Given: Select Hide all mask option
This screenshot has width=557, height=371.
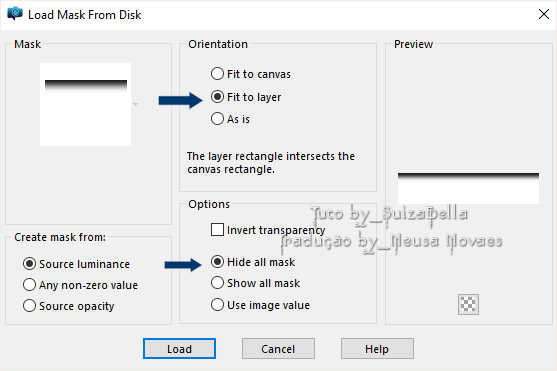Looking at the screenshot, I should (x=253, y=262).
